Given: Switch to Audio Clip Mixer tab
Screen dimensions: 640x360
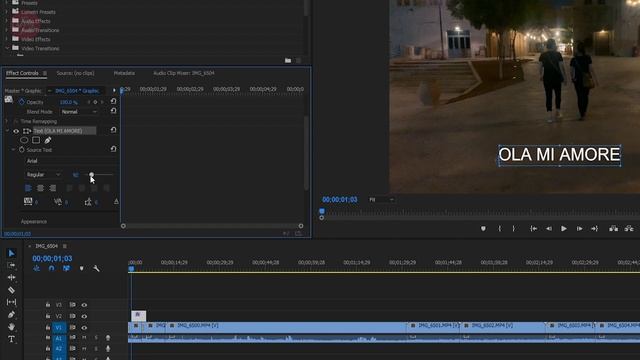Looking at the screenshot, I should 184,73.
